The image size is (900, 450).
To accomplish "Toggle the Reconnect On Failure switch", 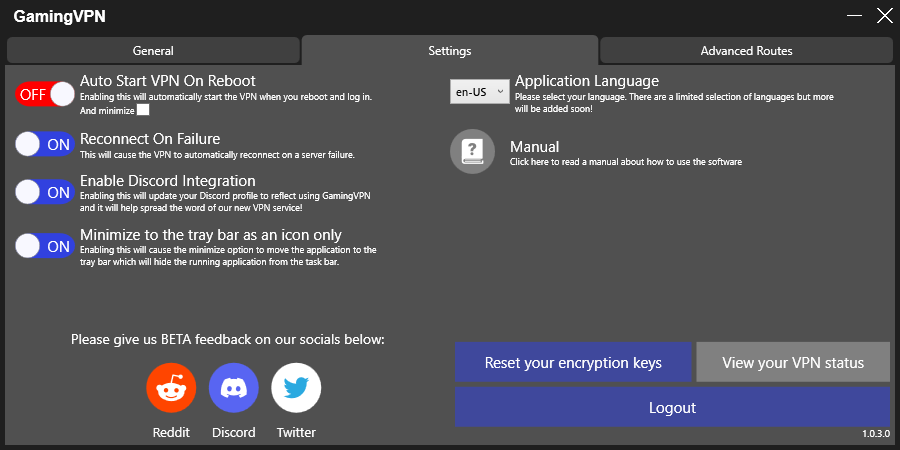I will (x=46, y=145).
